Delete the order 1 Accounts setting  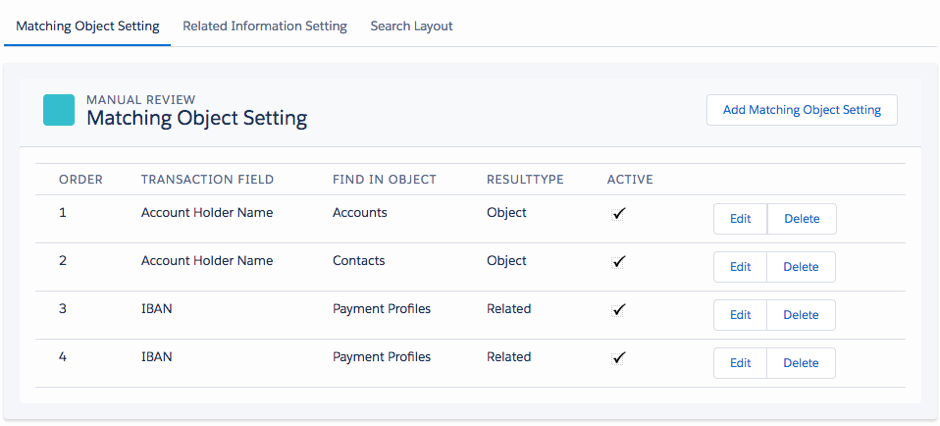point(801,219)
